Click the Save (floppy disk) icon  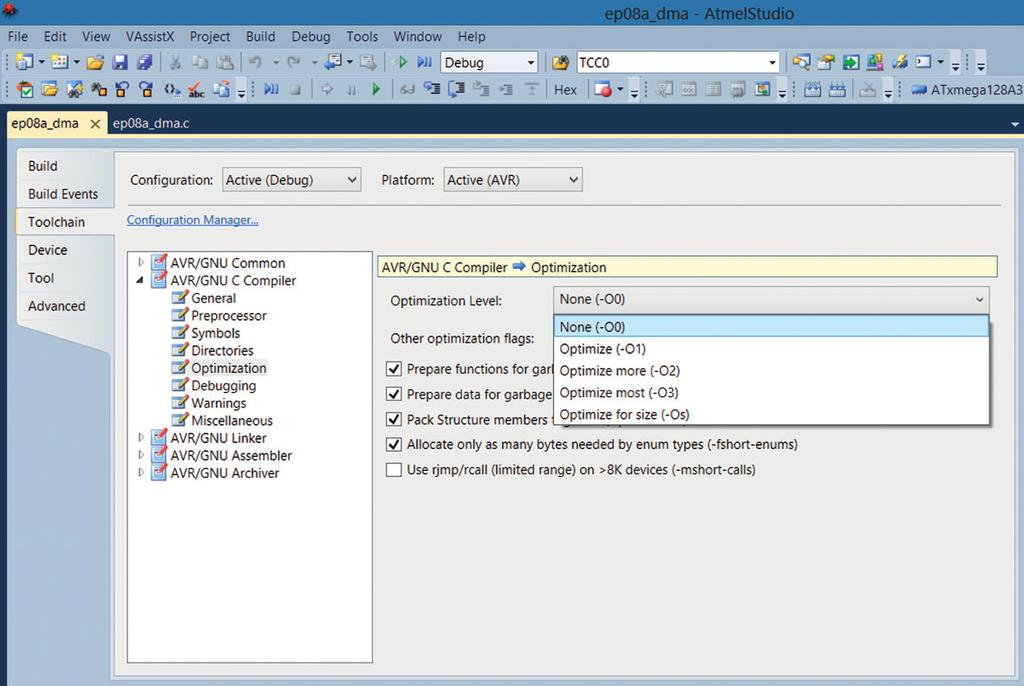pyautogui.click(x=120, y=62)
